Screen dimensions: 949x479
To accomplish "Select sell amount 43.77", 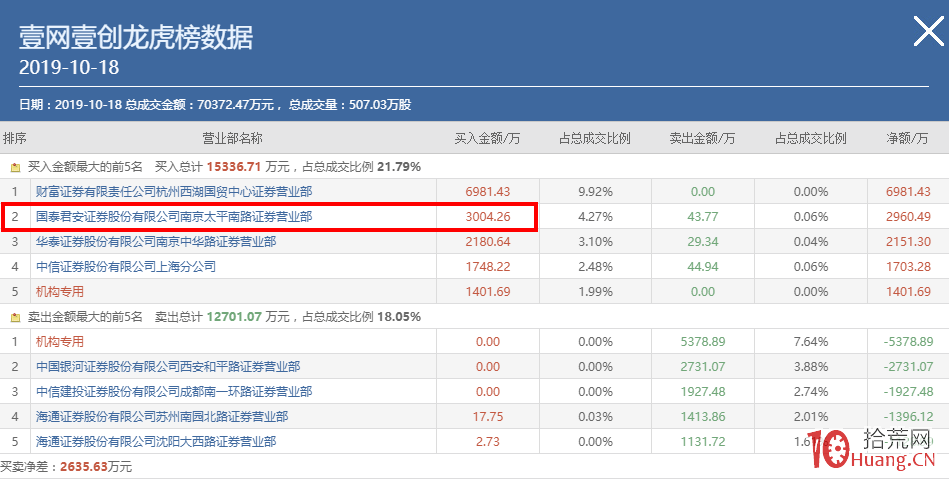I will point(703,217).
